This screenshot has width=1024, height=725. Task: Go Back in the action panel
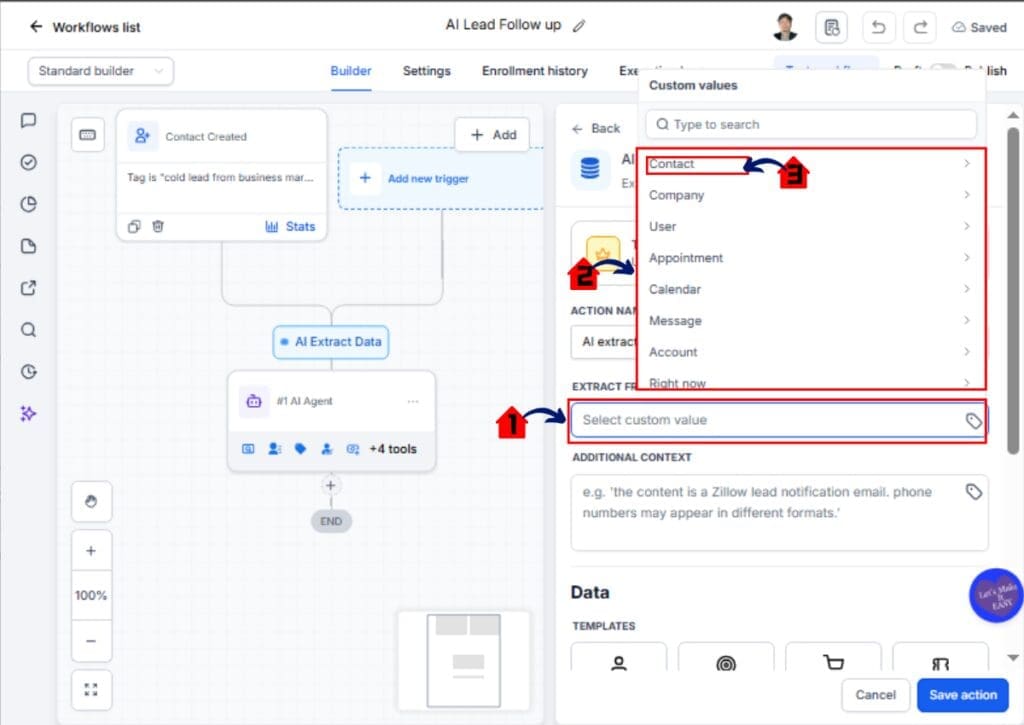[596, 129]
